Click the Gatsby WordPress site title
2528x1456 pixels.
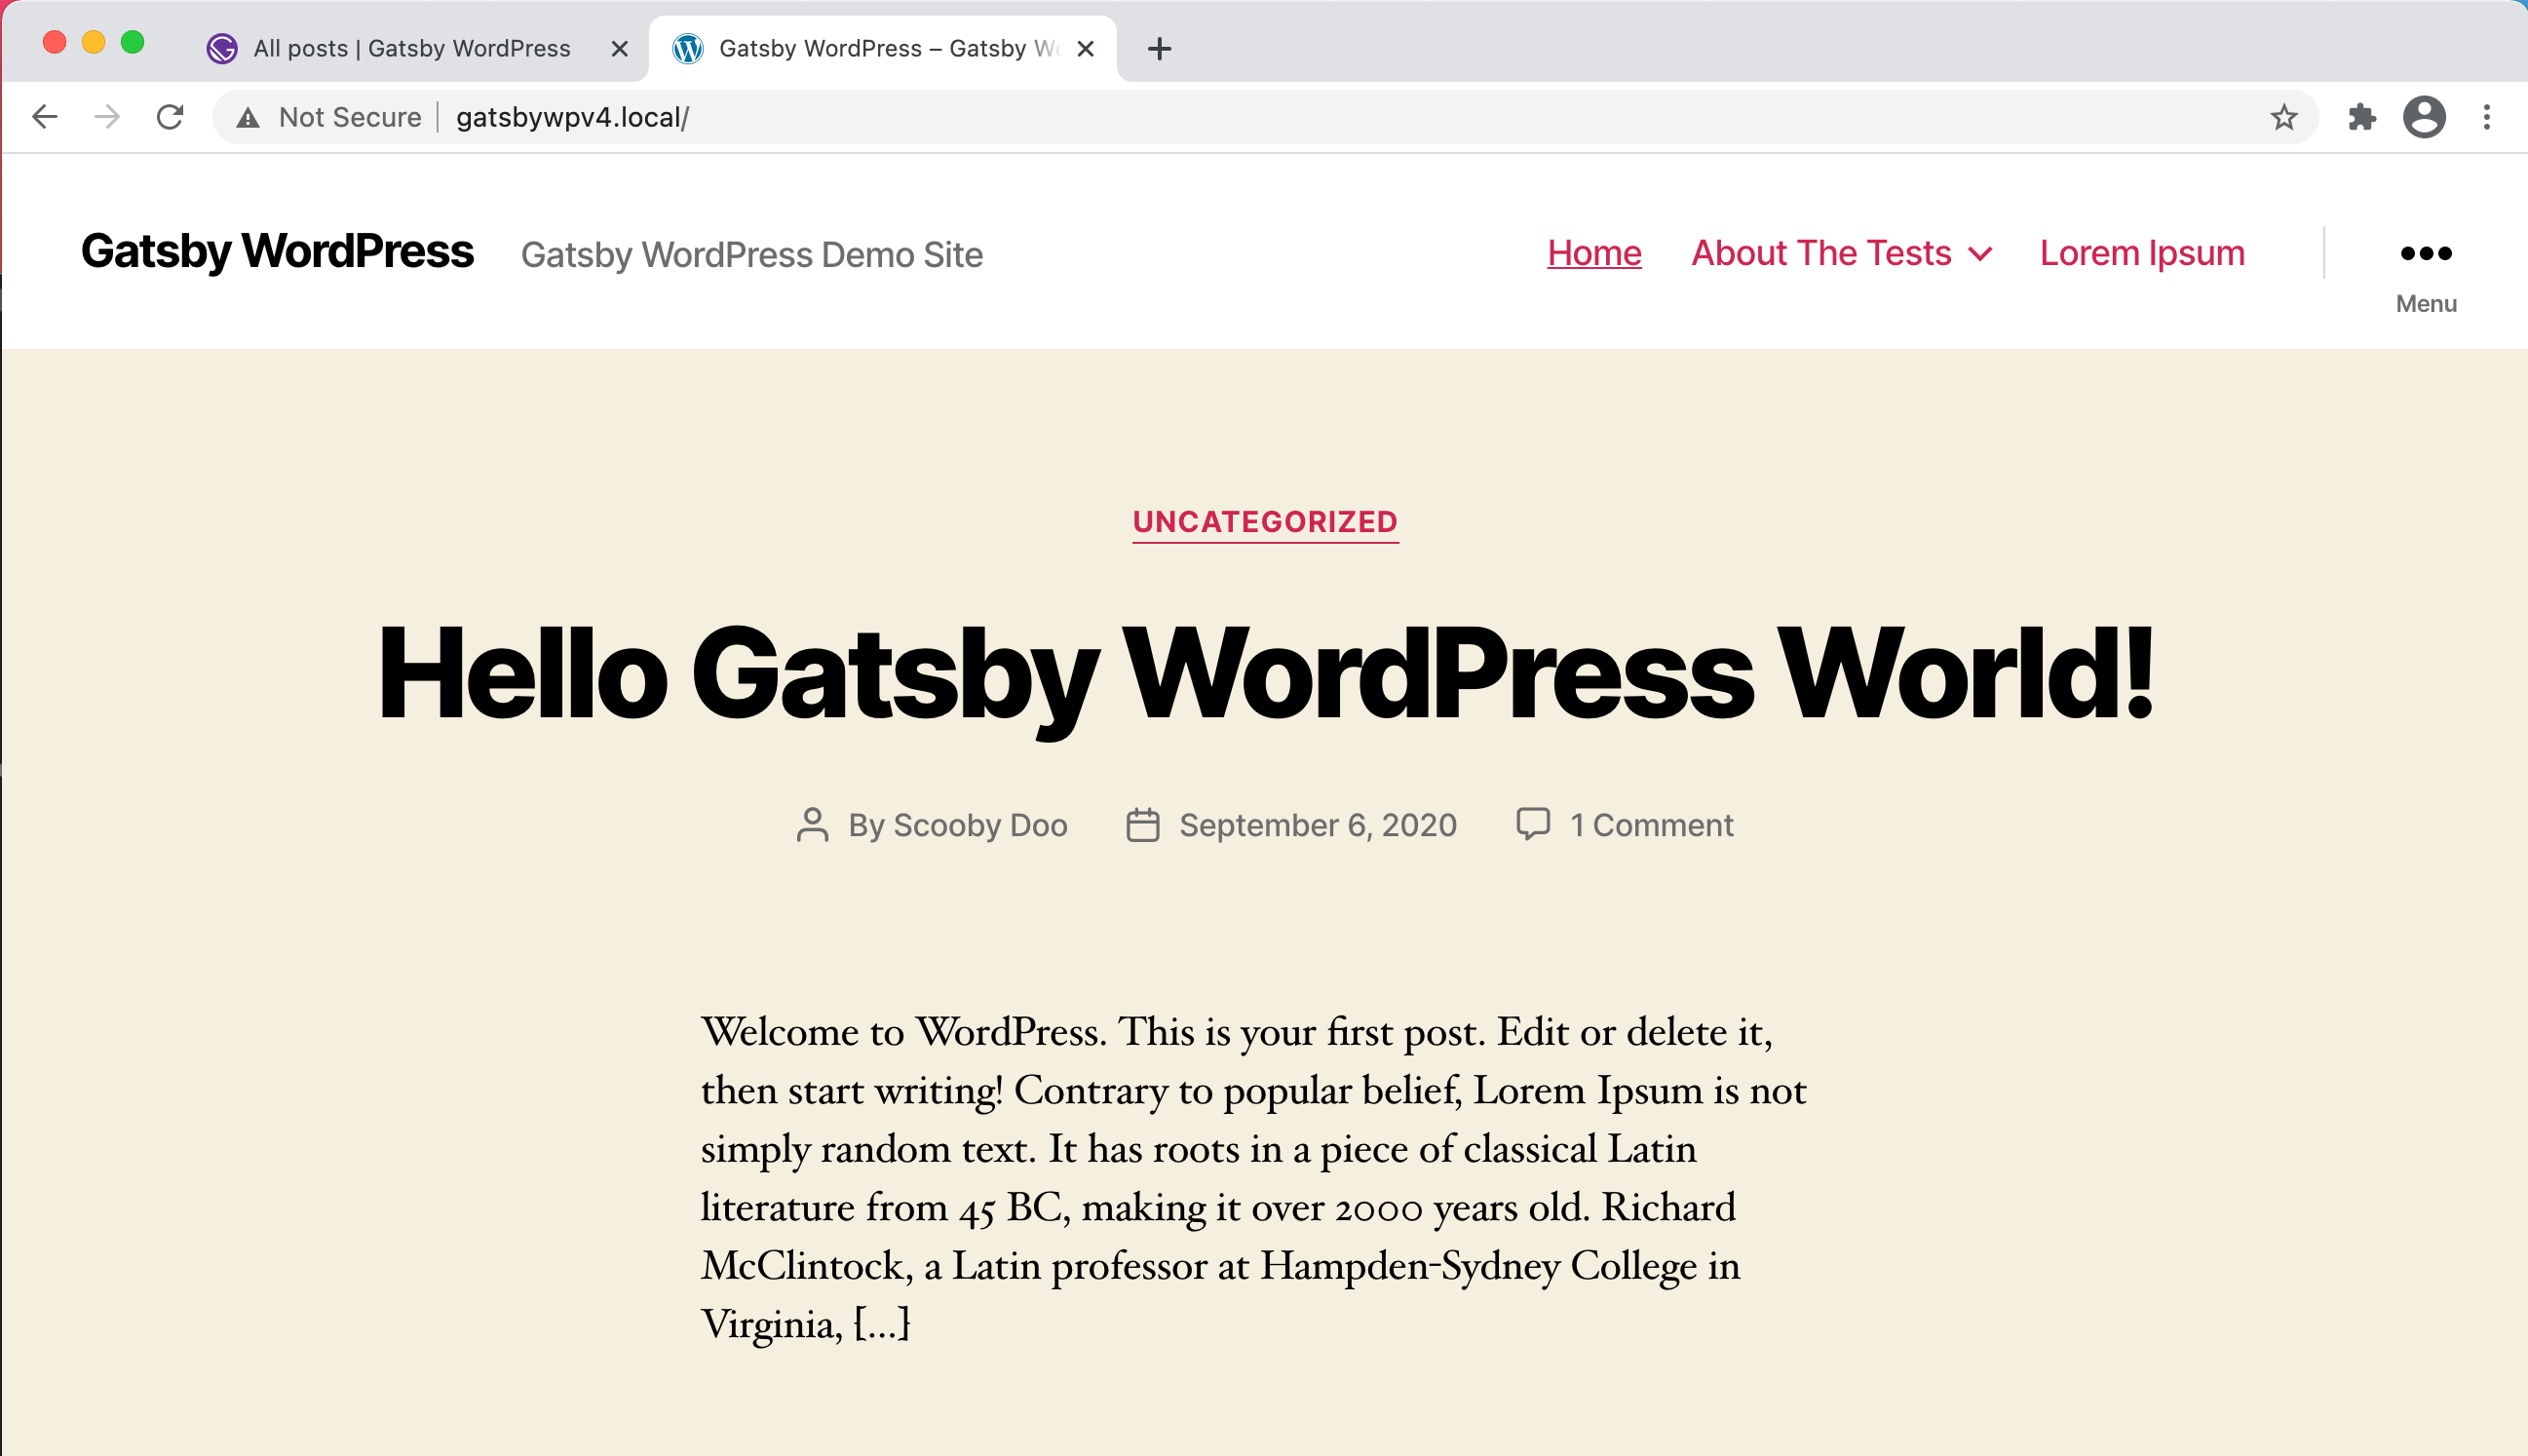[x=277, y=251]
